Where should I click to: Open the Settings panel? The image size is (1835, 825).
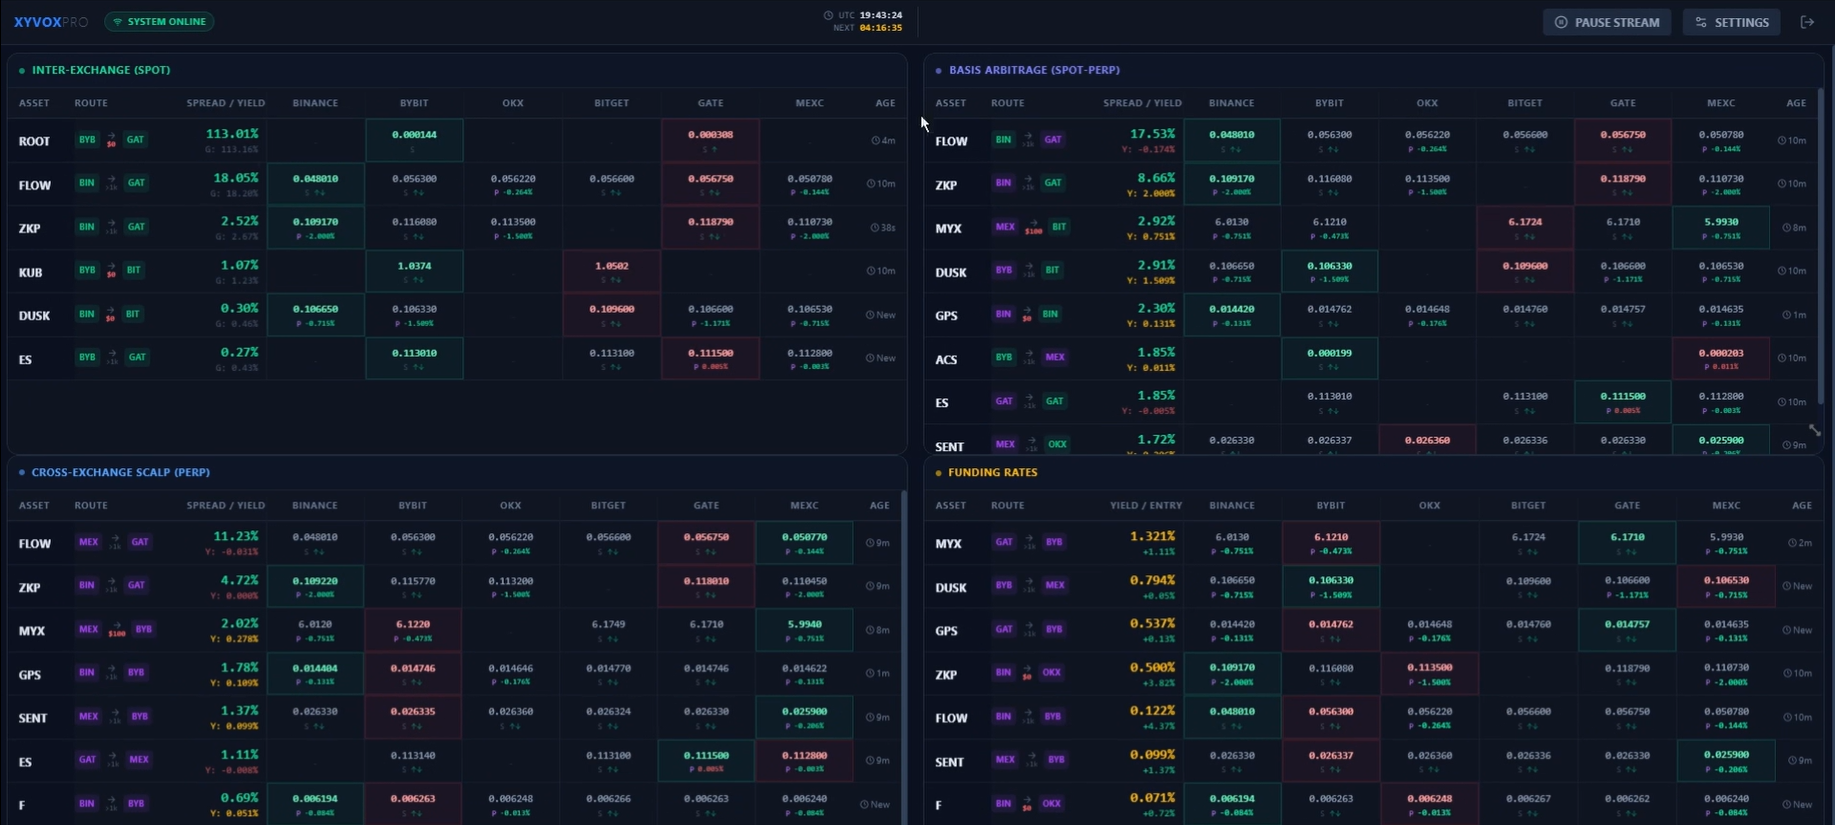(x=1731, y=22)
